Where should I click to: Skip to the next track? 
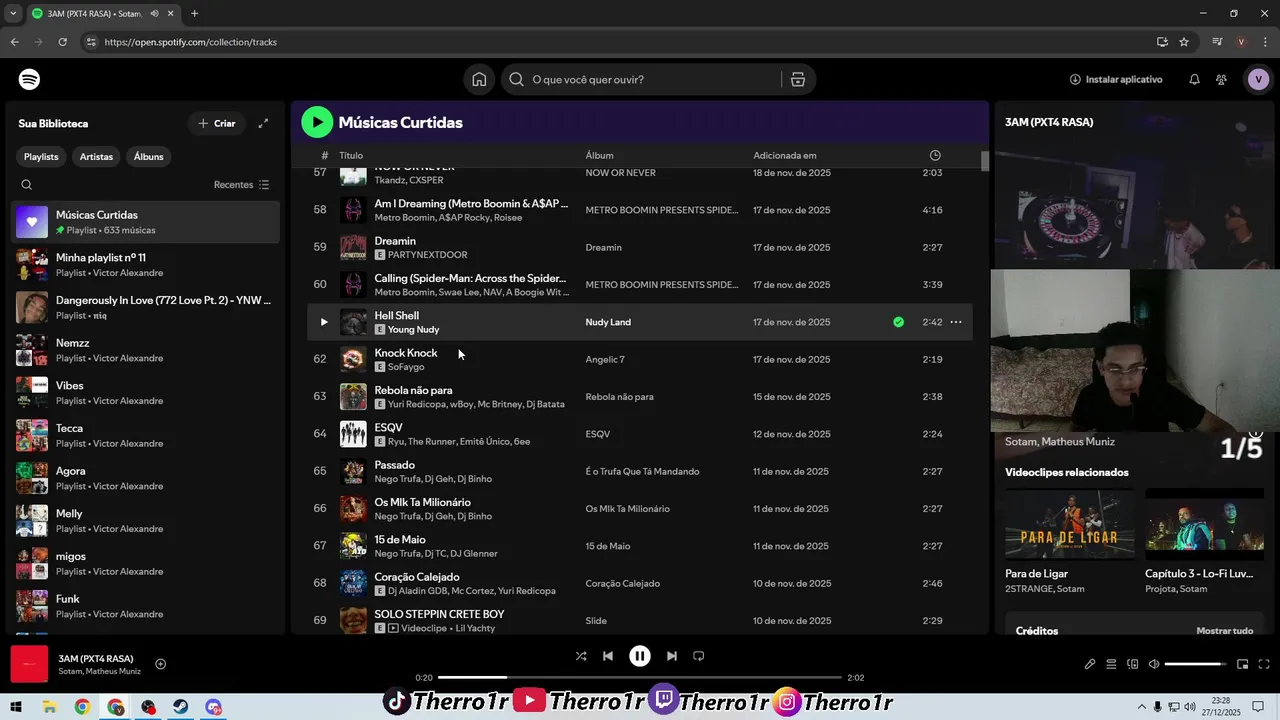point(672,656)
